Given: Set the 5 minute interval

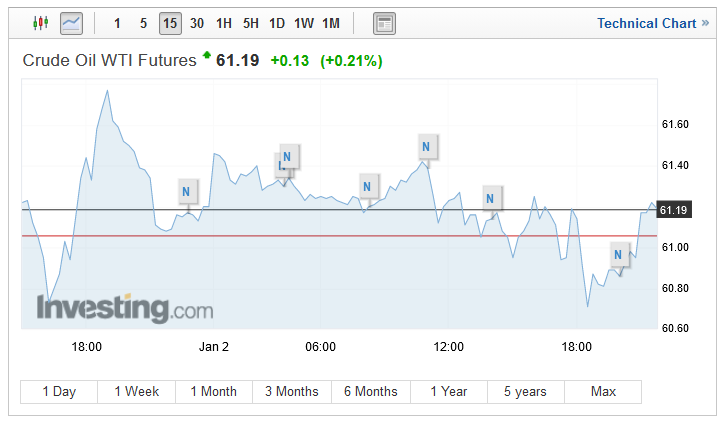Looking at the screenshot, I should tap(143, 23).
